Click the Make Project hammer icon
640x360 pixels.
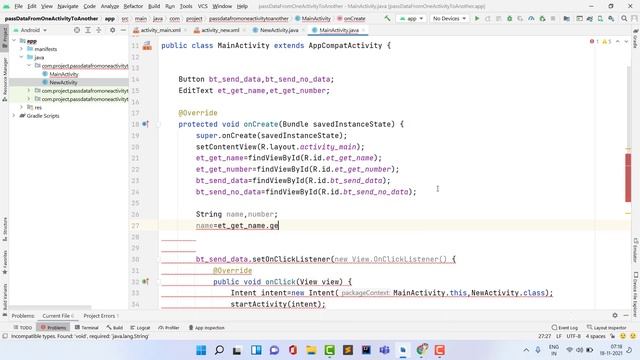(x=387, y=18)
